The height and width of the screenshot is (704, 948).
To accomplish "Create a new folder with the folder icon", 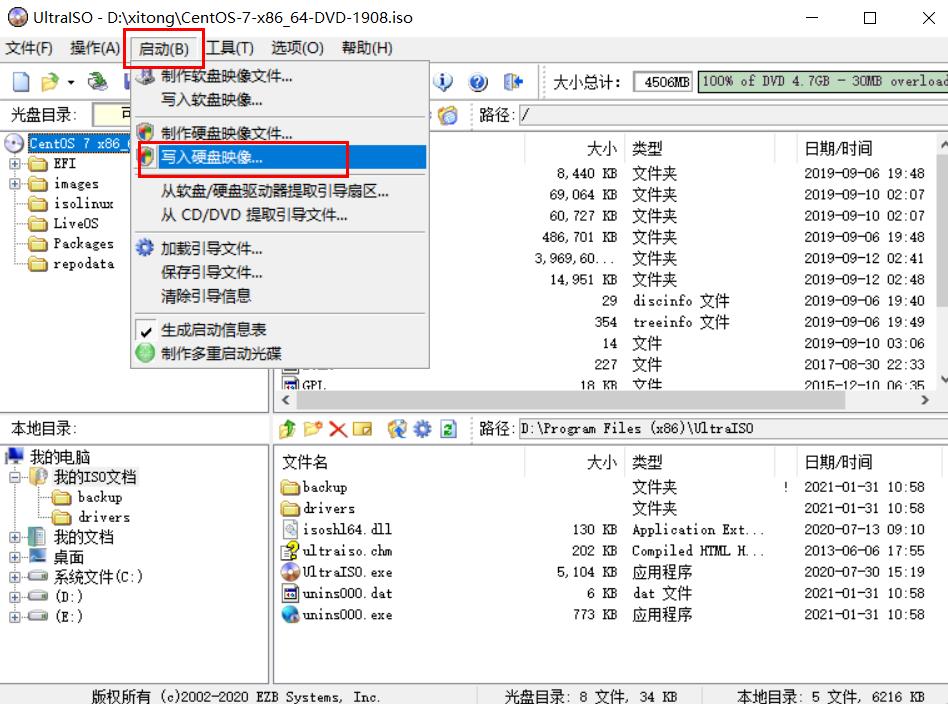I will (312, 427).
